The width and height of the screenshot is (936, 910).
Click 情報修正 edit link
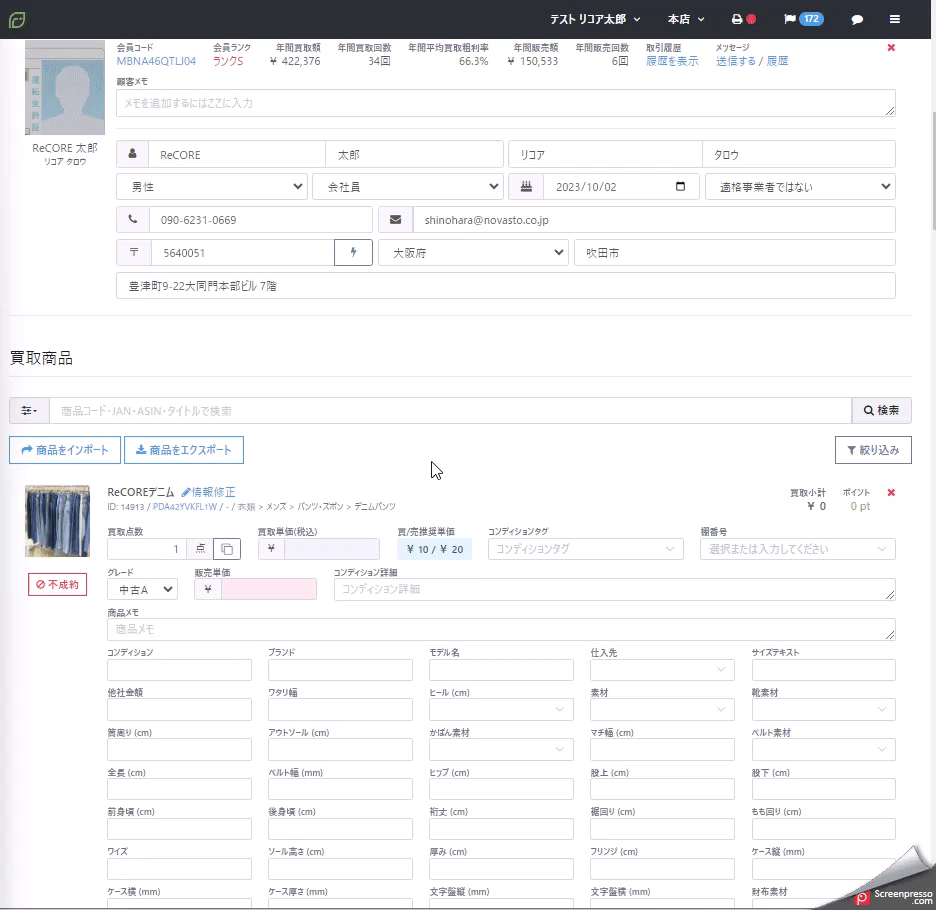point(208,492)
